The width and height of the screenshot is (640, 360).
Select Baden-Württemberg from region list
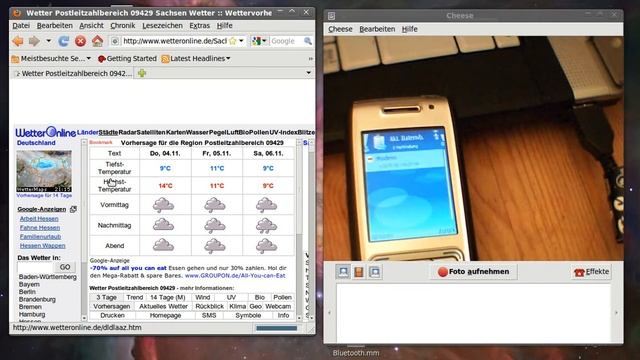47,277
